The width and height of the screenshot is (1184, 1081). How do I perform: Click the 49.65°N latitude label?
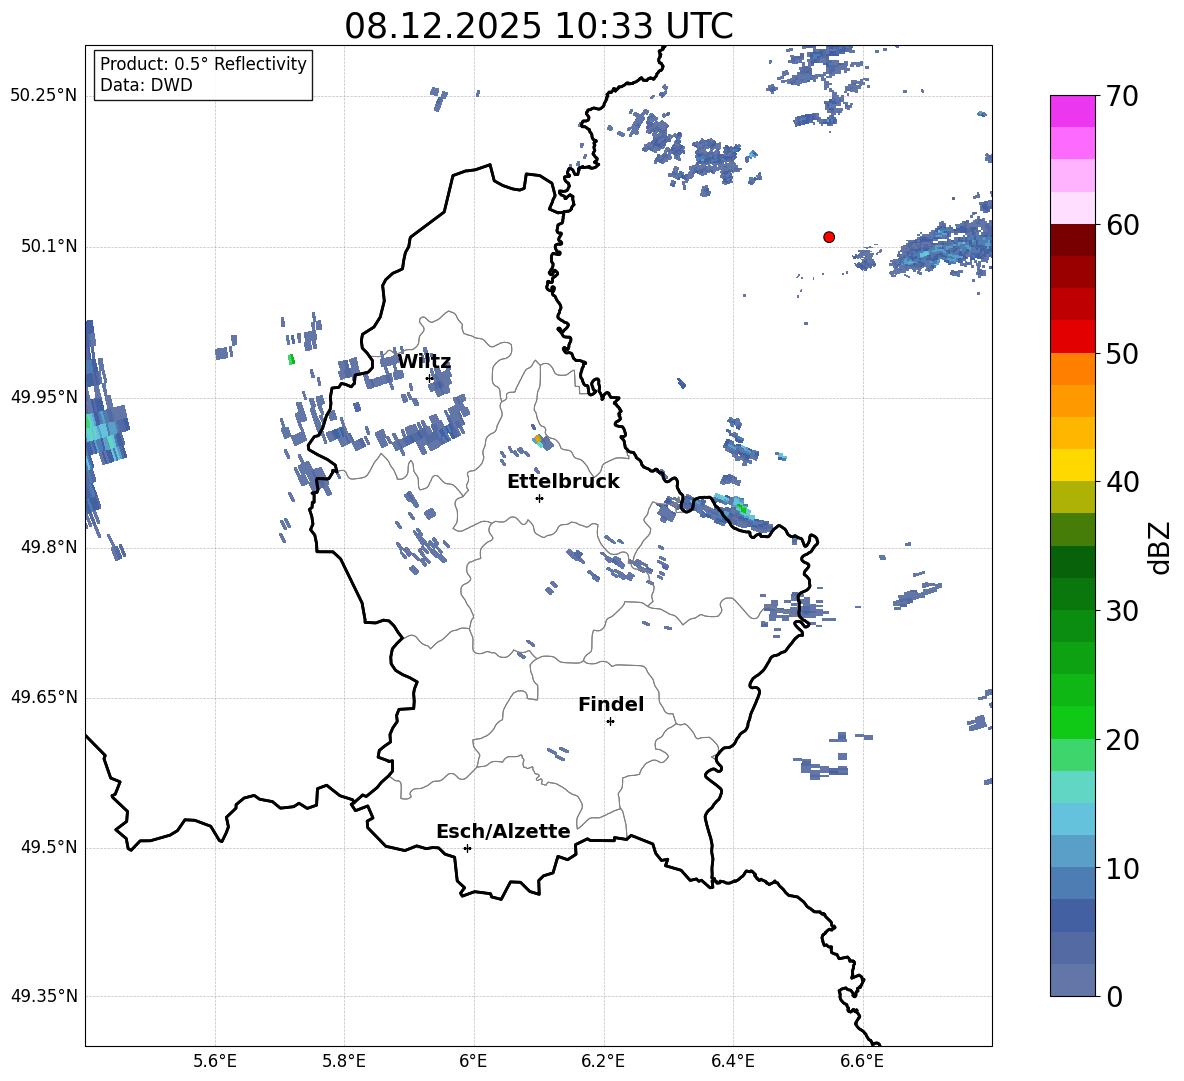pos(44,696)
